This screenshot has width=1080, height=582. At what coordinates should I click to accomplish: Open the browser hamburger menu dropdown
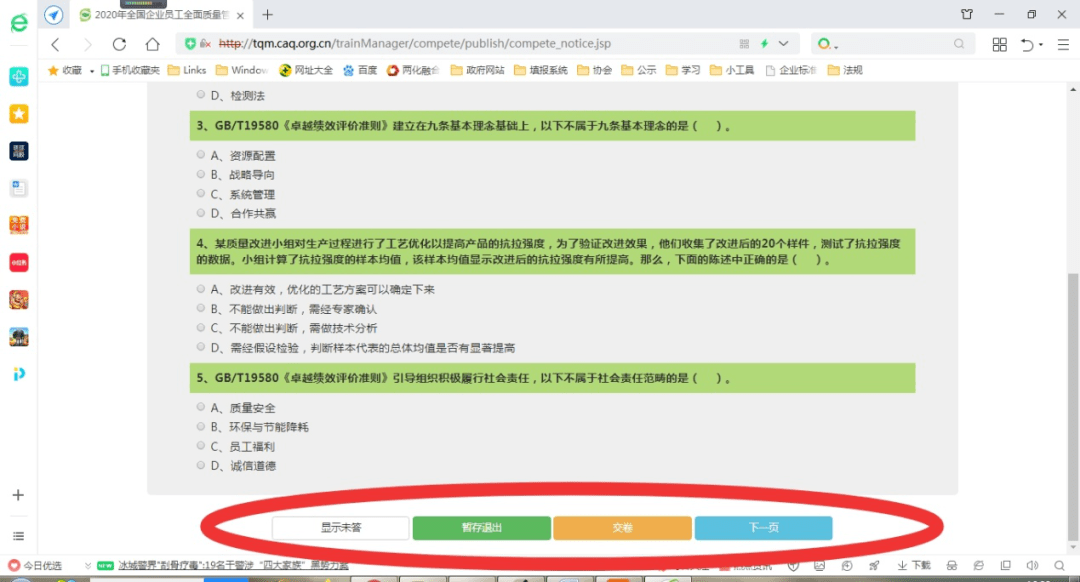click(x=1063, y=43)
